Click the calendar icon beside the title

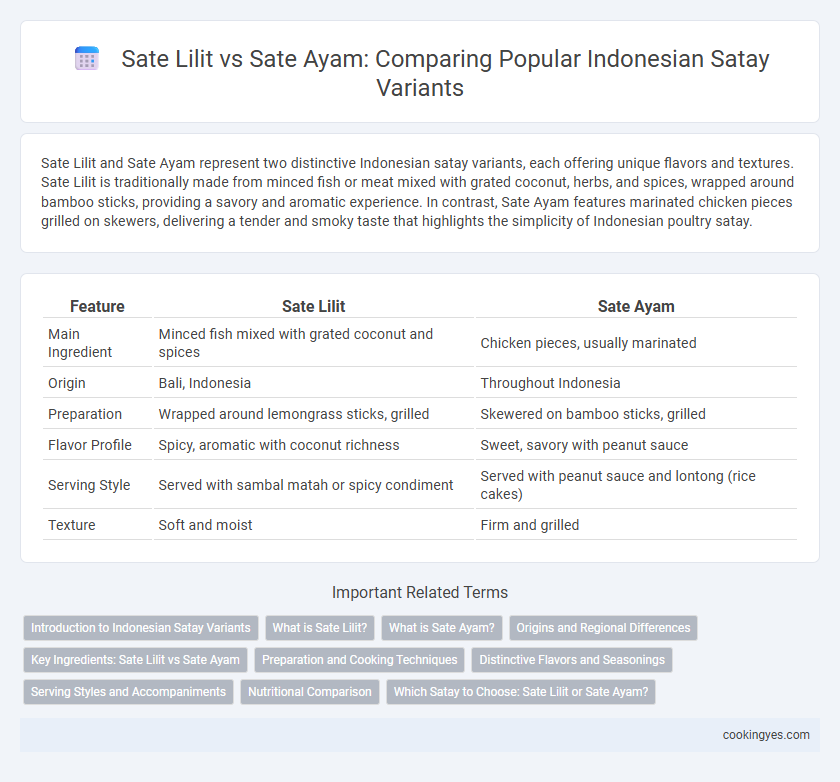click(87, 58)
